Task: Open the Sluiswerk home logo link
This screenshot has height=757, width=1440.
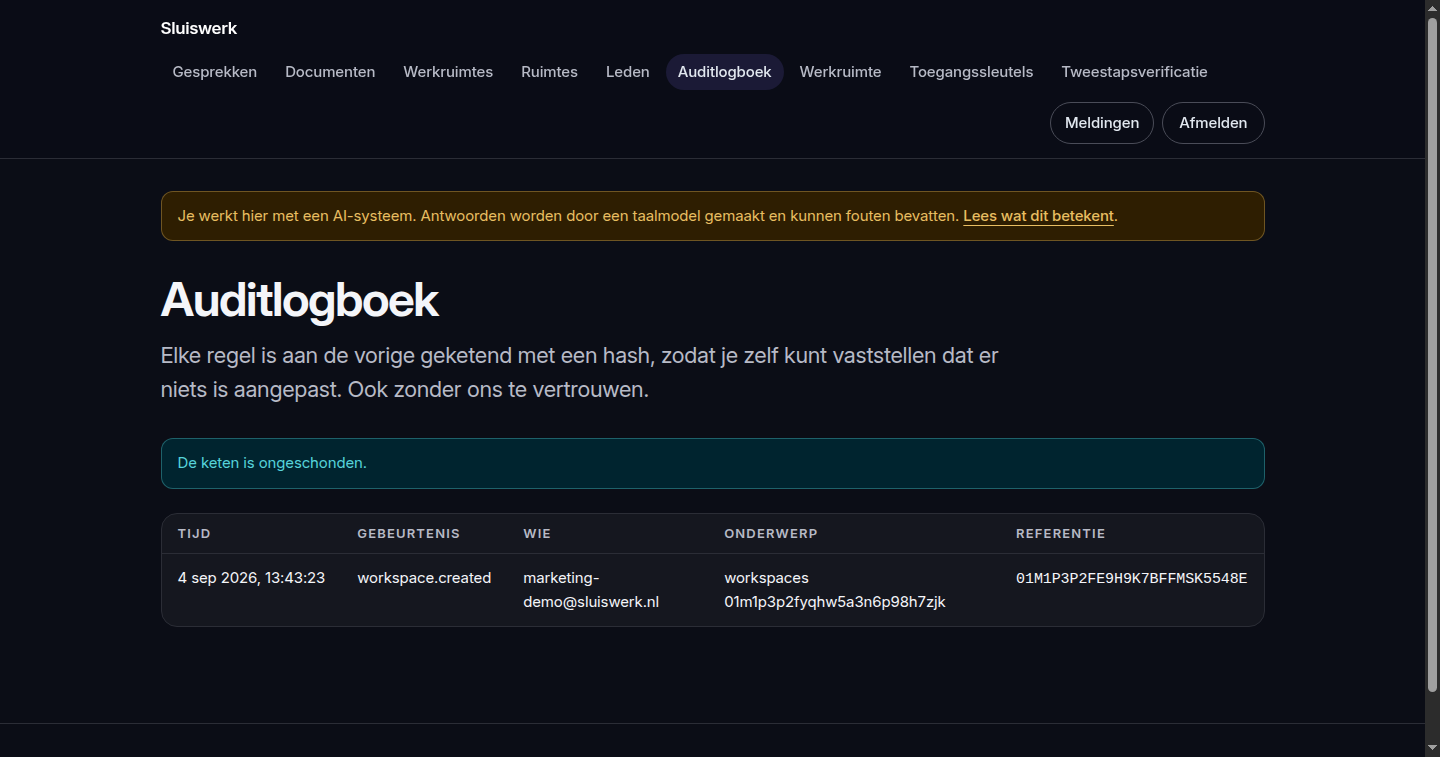Action: [x=198, y=28]
